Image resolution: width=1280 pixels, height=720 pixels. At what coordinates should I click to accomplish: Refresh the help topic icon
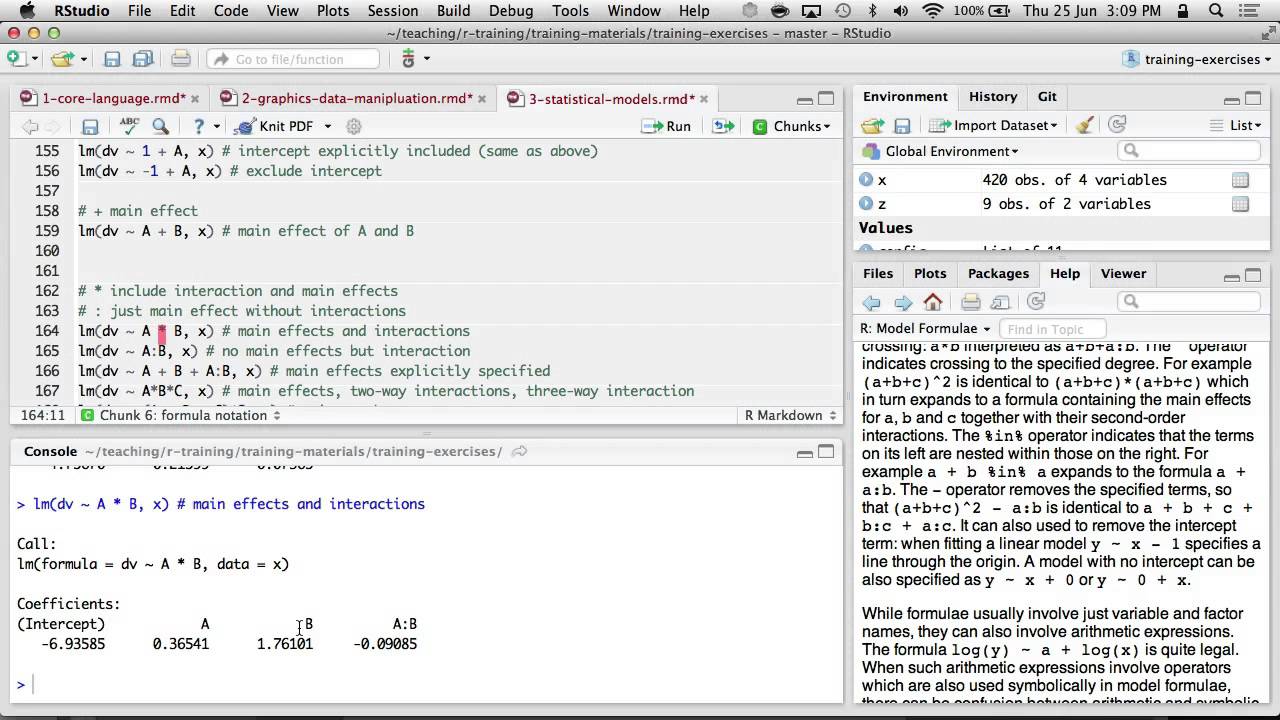[1036, 302]
